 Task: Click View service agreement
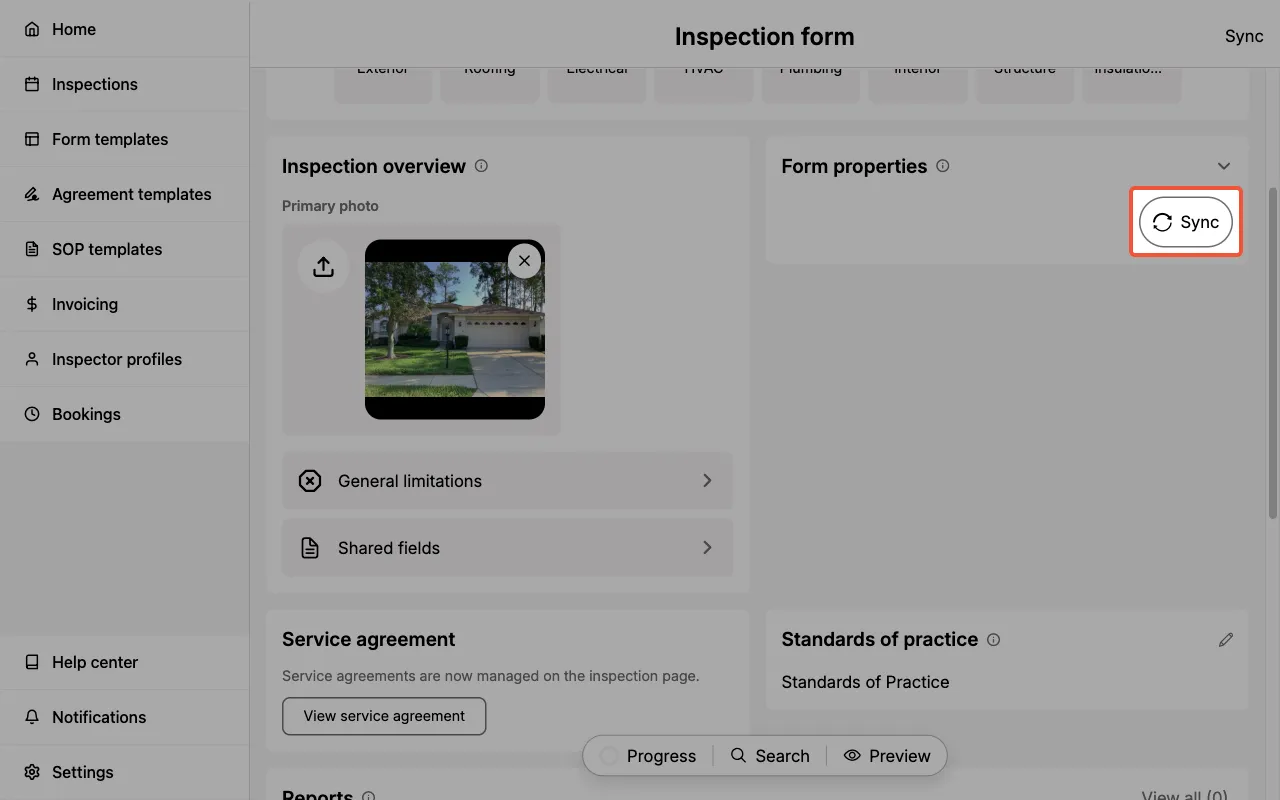pyautogui.click(x=384, y=716)
